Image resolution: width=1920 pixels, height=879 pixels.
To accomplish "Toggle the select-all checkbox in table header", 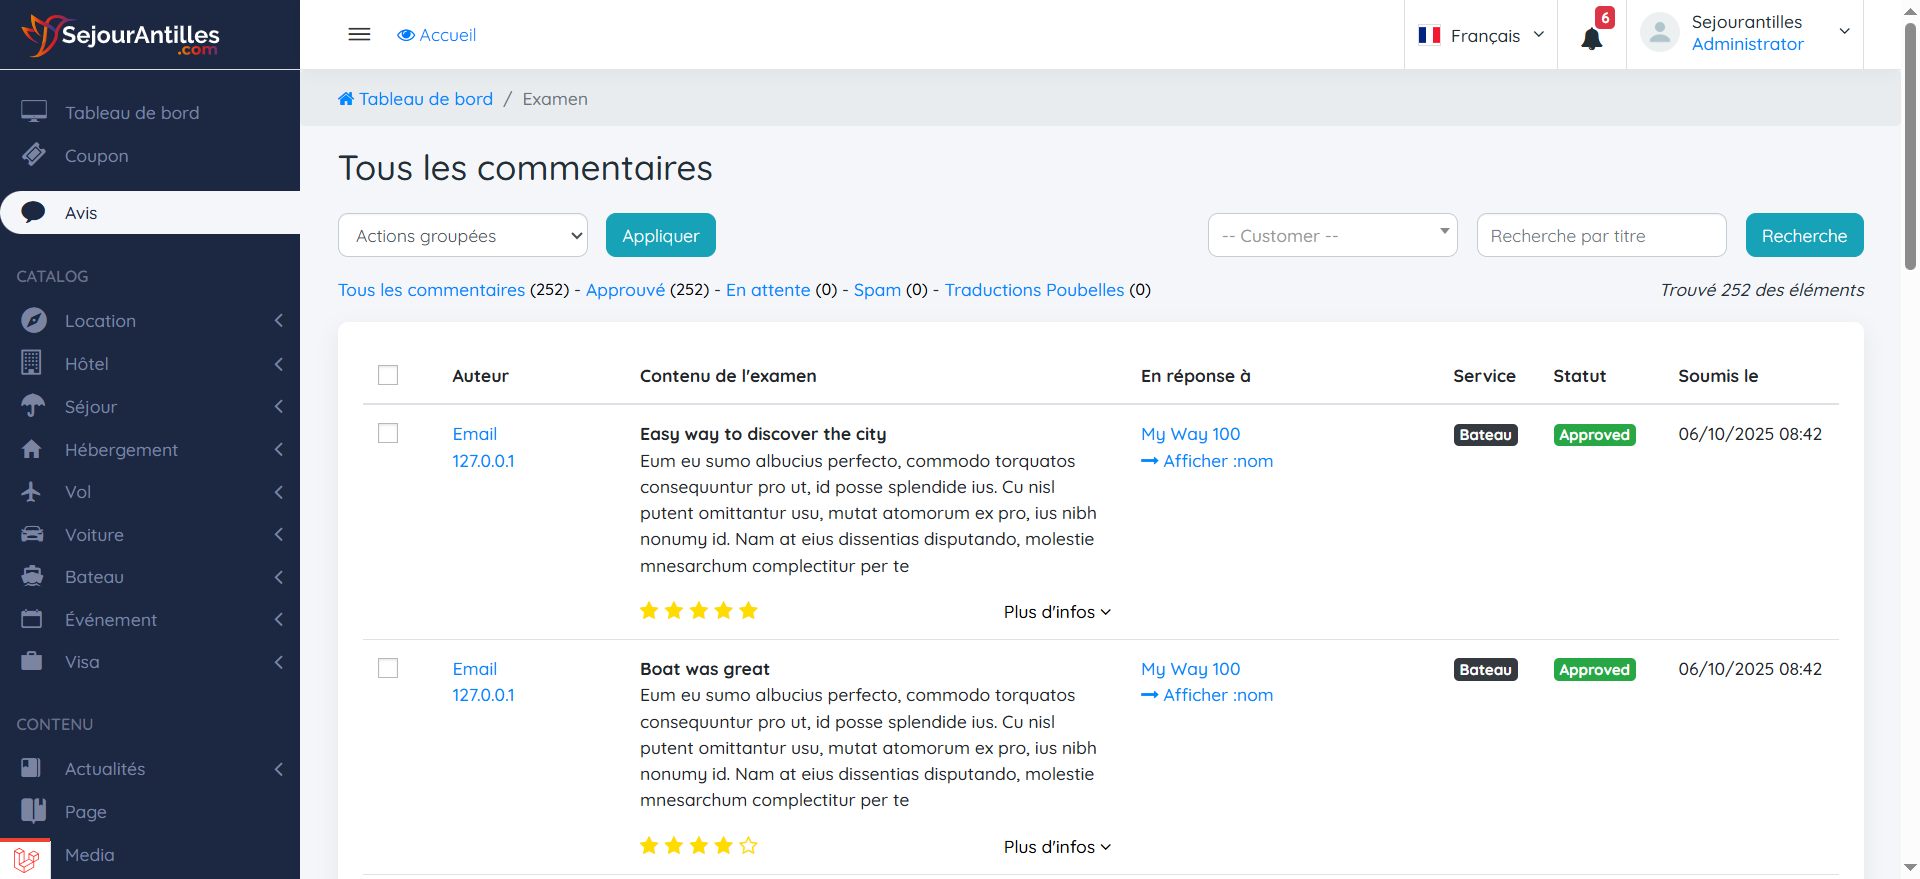I will pos(388,375).
